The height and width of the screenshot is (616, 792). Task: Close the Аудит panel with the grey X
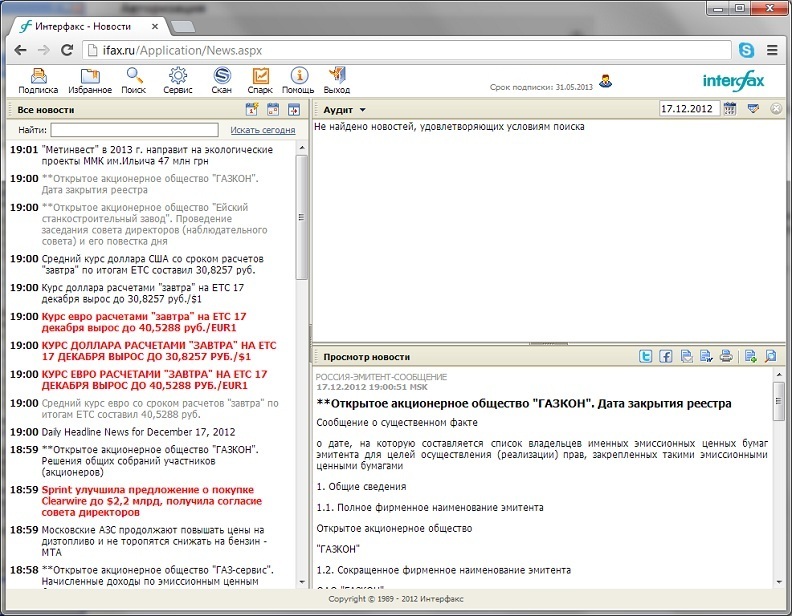tap(776, 109)
